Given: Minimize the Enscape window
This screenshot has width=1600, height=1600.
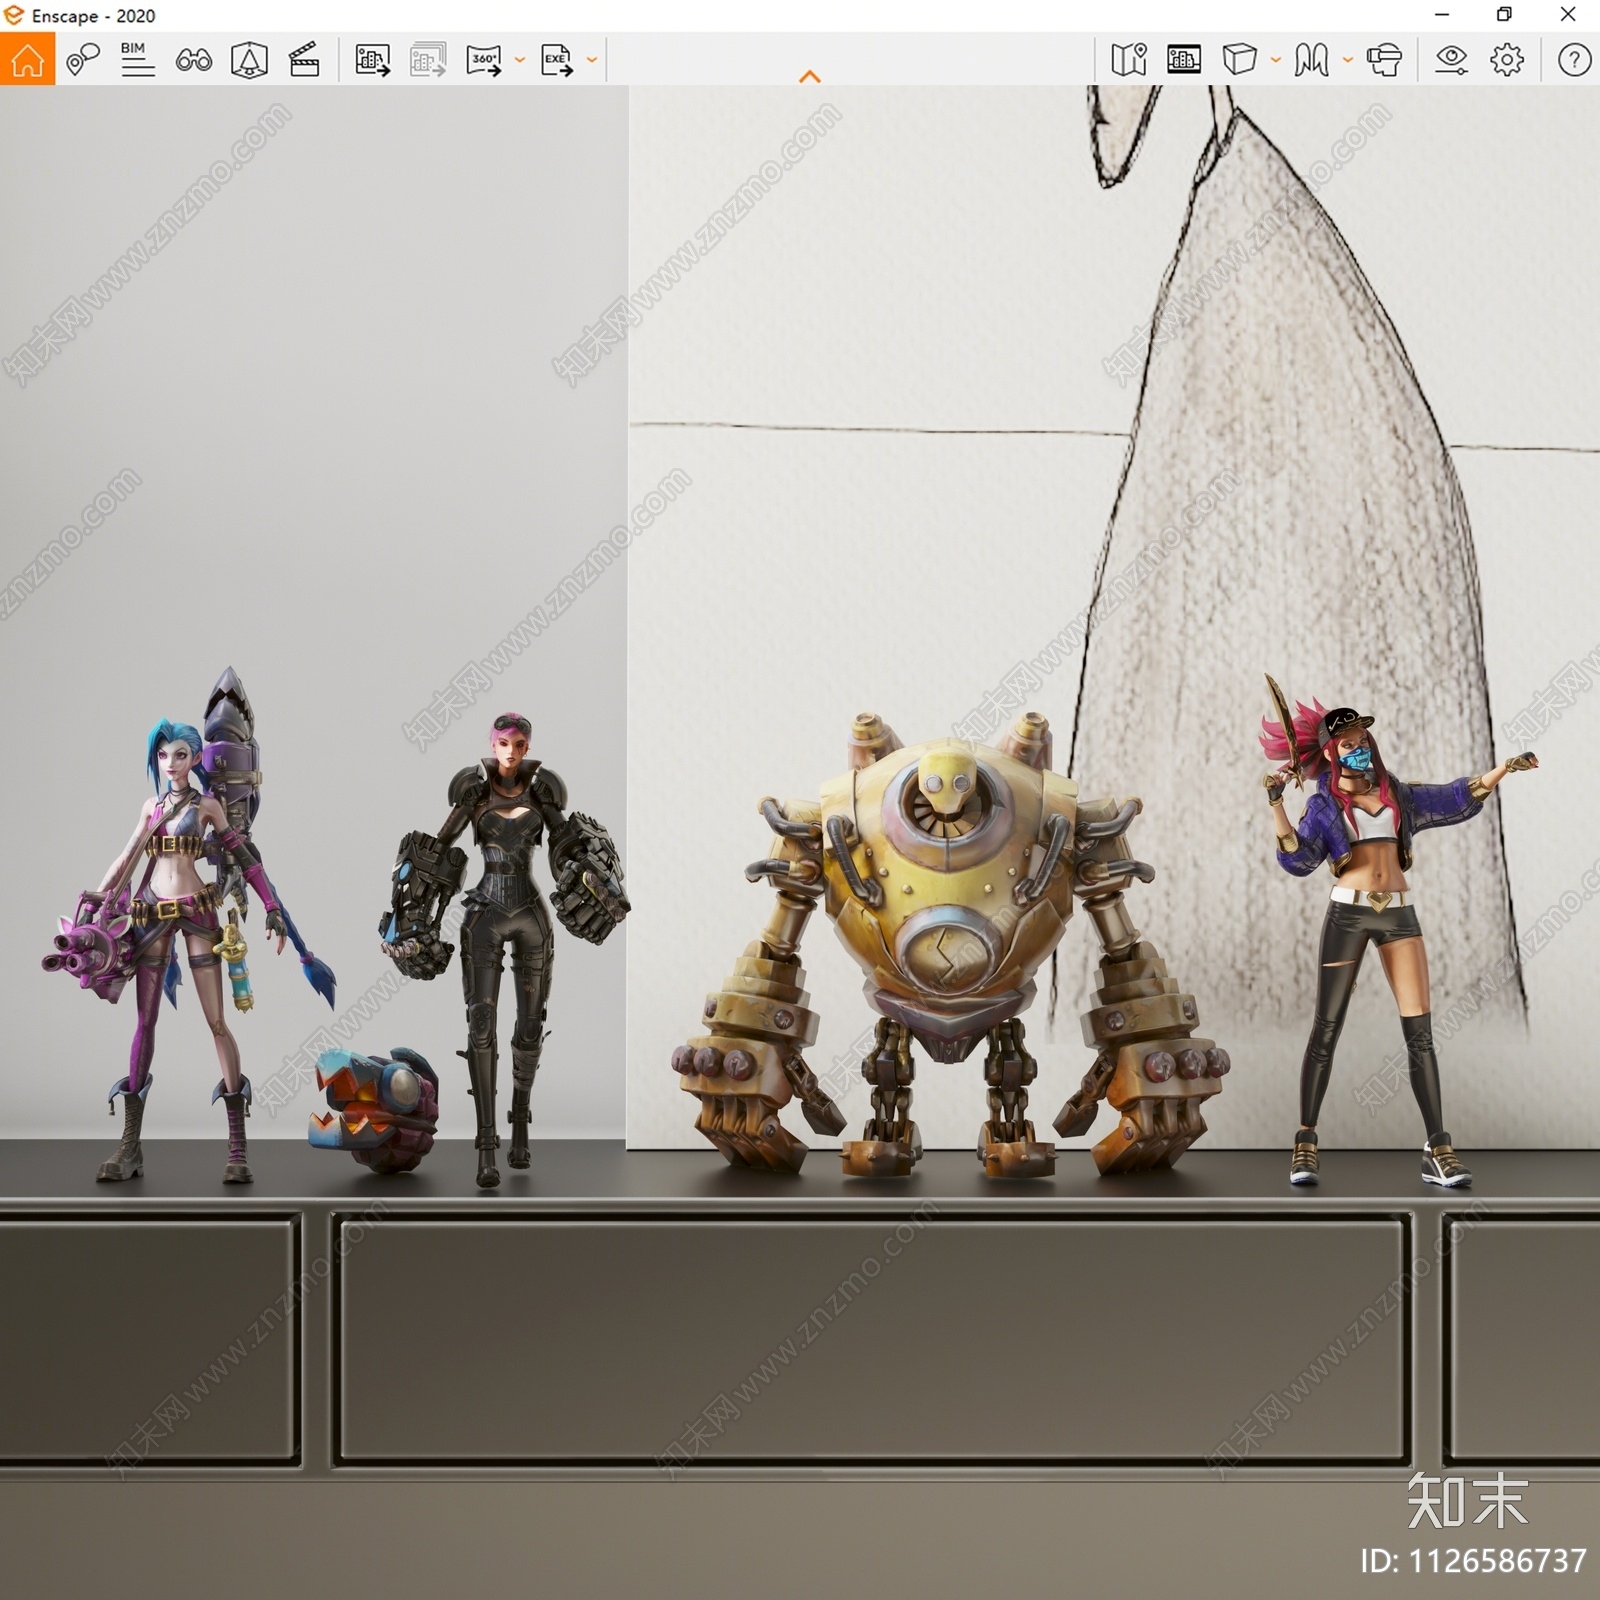Looking at the screenshot, I should pos(1442,15).
